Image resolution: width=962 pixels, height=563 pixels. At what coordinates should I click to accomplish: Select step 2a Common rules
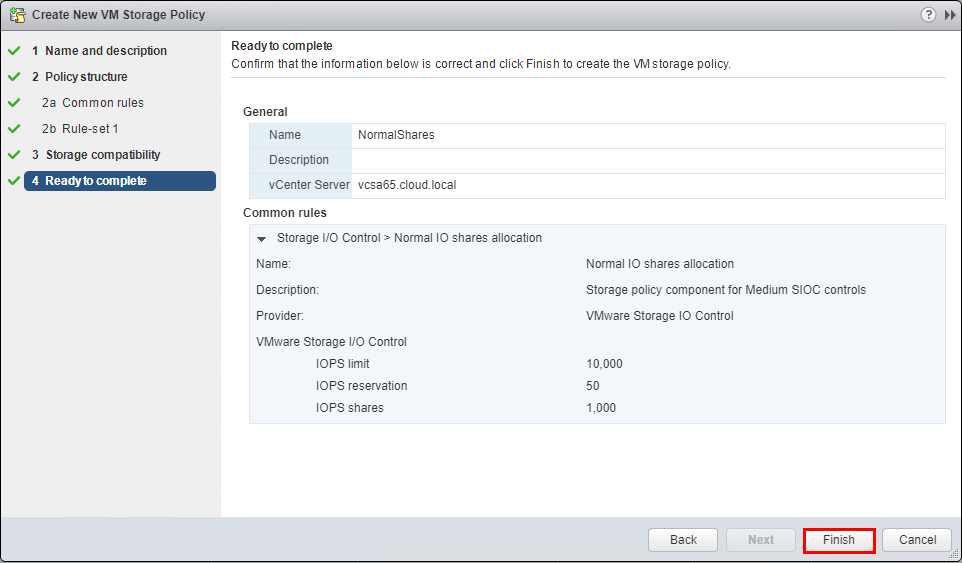tap(102, 103)
